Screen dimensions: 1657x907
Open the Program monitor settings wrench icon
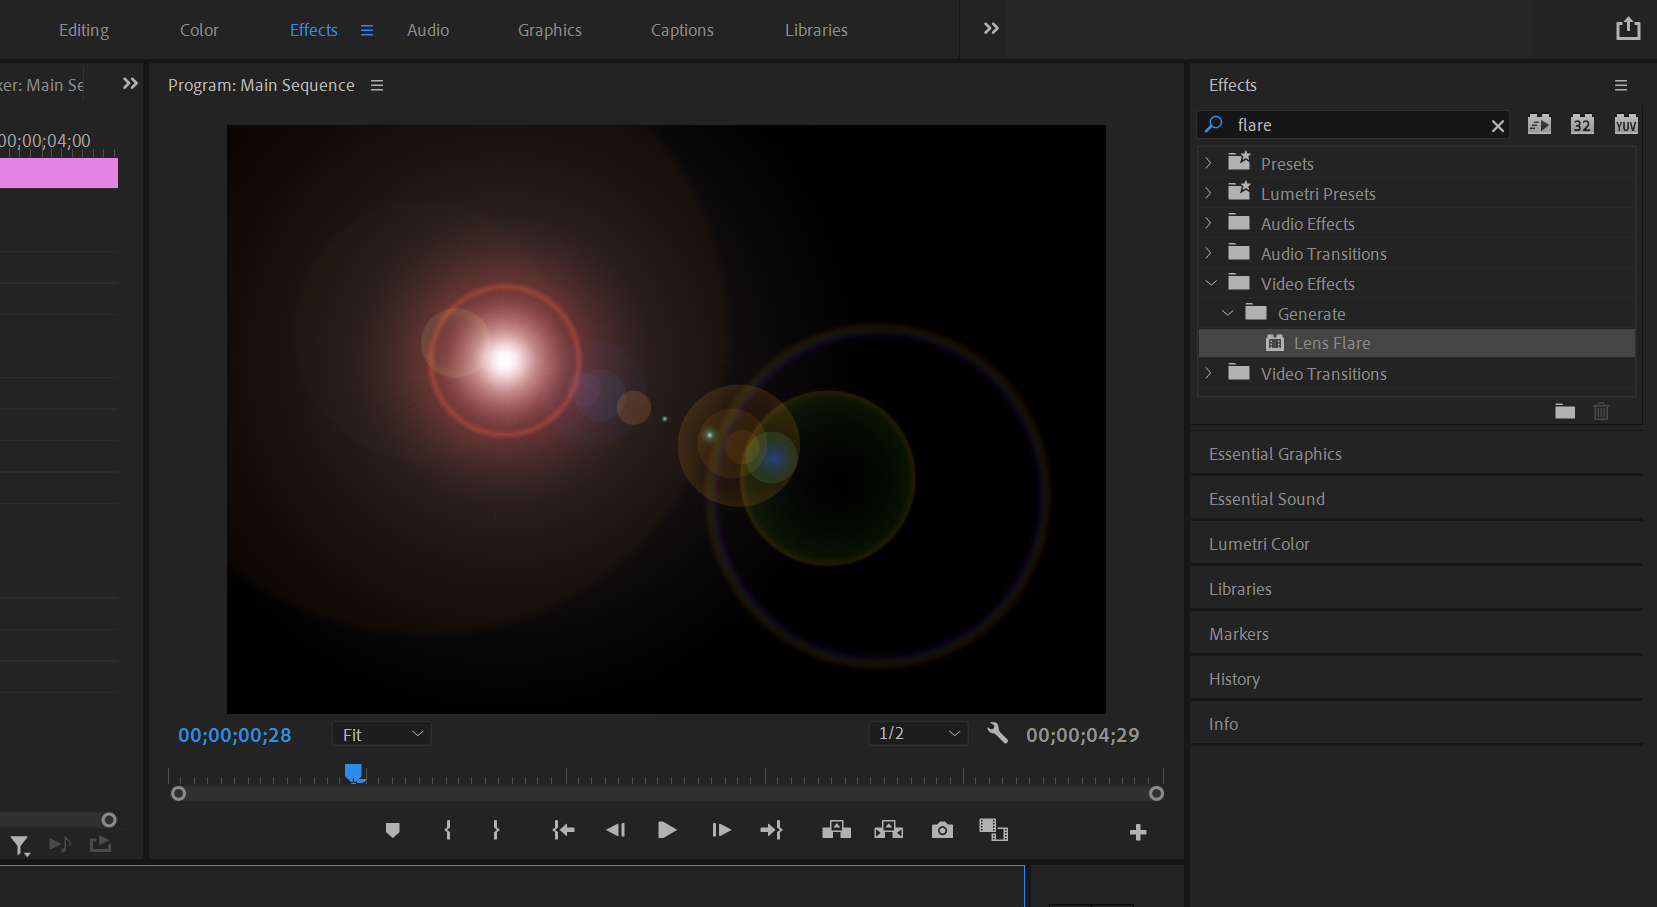(997, 733)
